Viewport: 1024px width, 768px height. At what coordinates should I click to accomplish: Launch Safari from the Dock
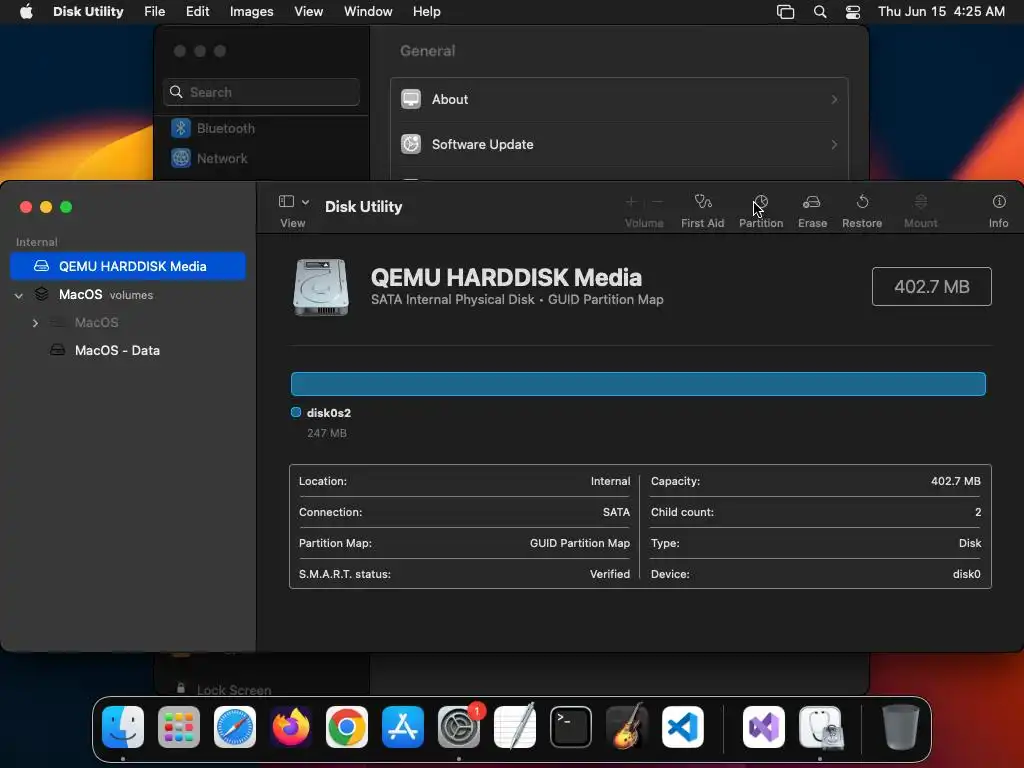(x=235, y=727)
